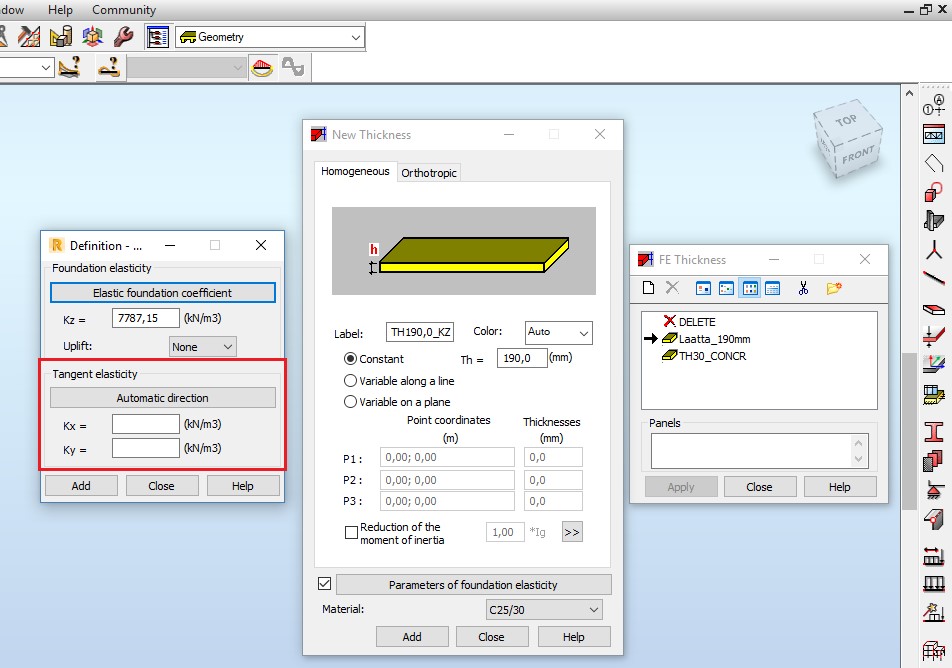Click the I-beam section icon in the right sidebar
The height and width of the screenshot is (668, 952).
(x=934, y=430)
